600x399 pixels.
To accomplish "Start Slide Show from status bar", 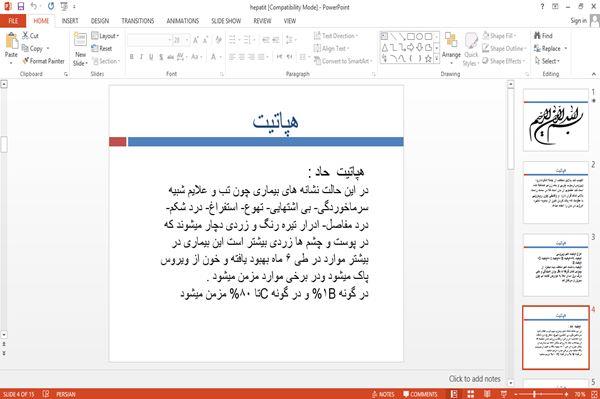I will [x=504, y=394].
